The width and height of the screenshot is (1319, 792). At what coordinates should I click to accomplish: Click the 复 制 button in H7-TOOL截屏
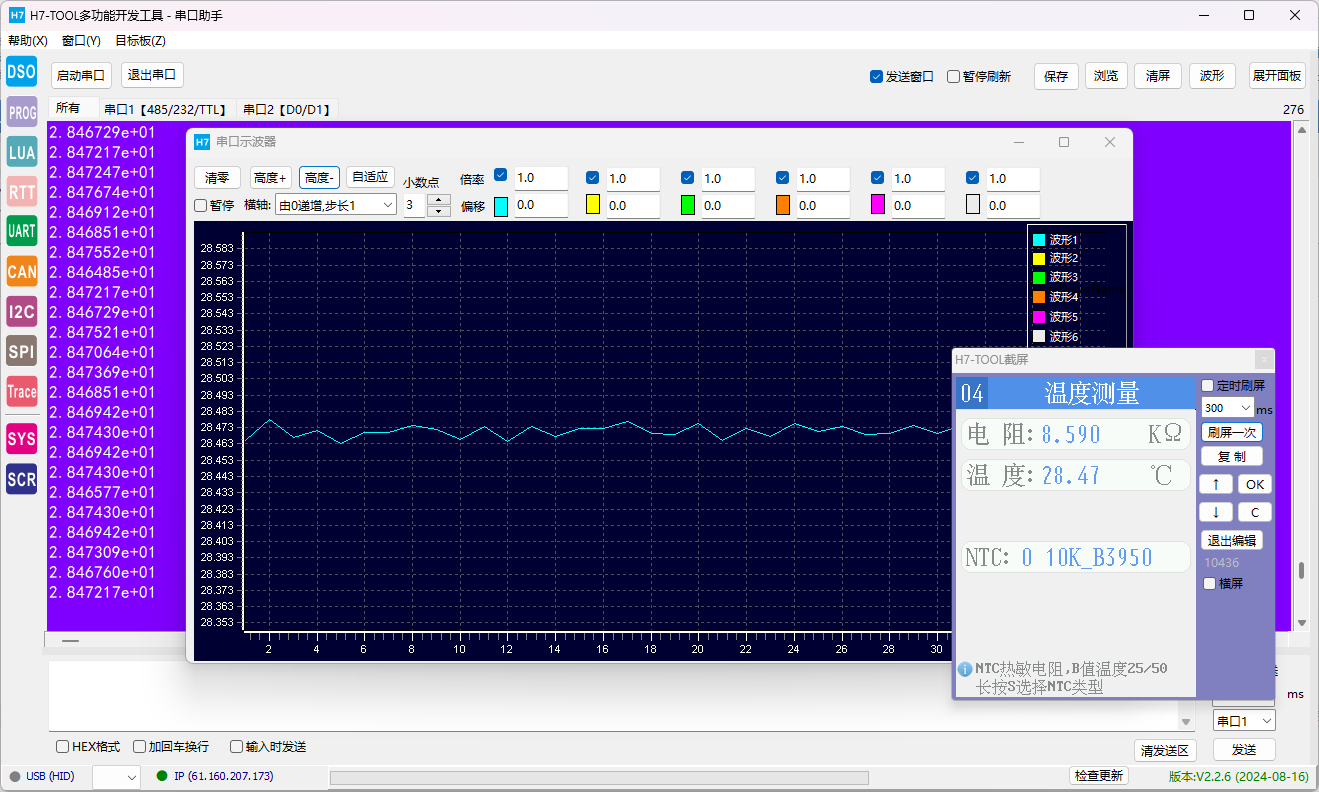[1231, 456]
